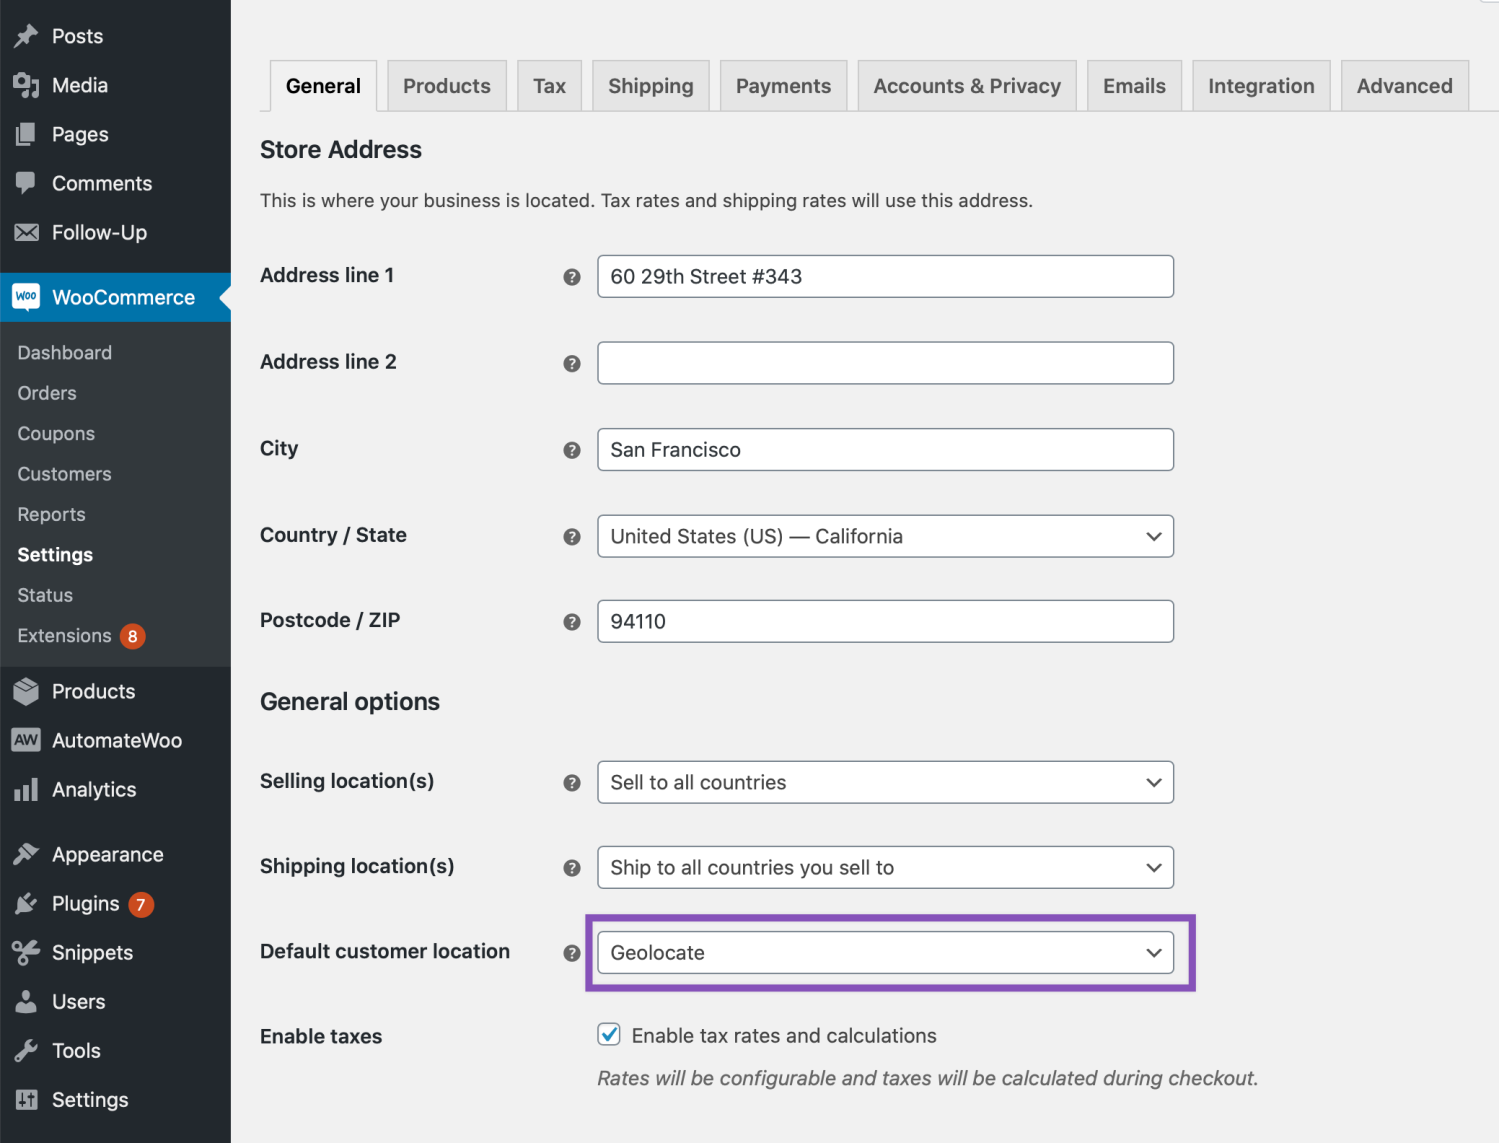Open the Plugins icon in sidebar
Viewport: 1499px width, 1143px height.
(x=26, y=903)
